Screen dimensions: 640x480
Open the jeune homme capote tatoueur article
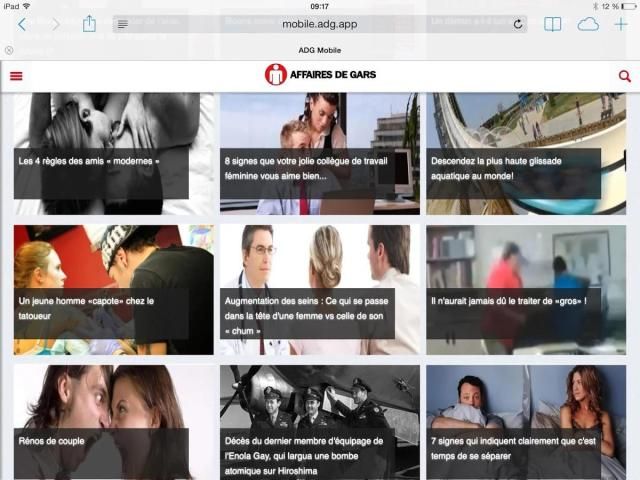pos(113,290)
